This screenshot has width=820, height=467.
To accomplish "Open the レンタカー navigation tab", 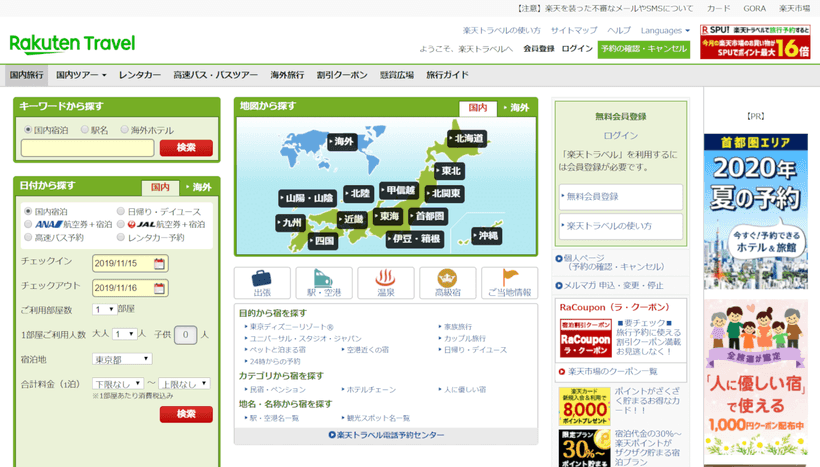I will (139, 75).
